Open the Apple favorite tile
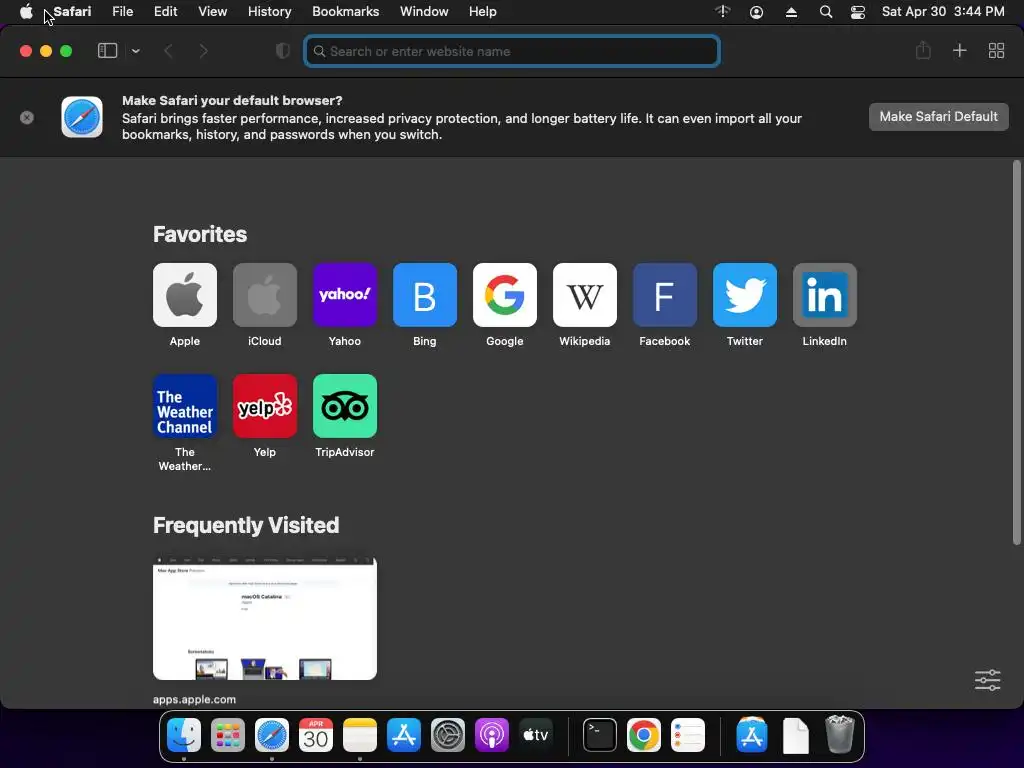The image size is (1024, 768). coord(185,295)
